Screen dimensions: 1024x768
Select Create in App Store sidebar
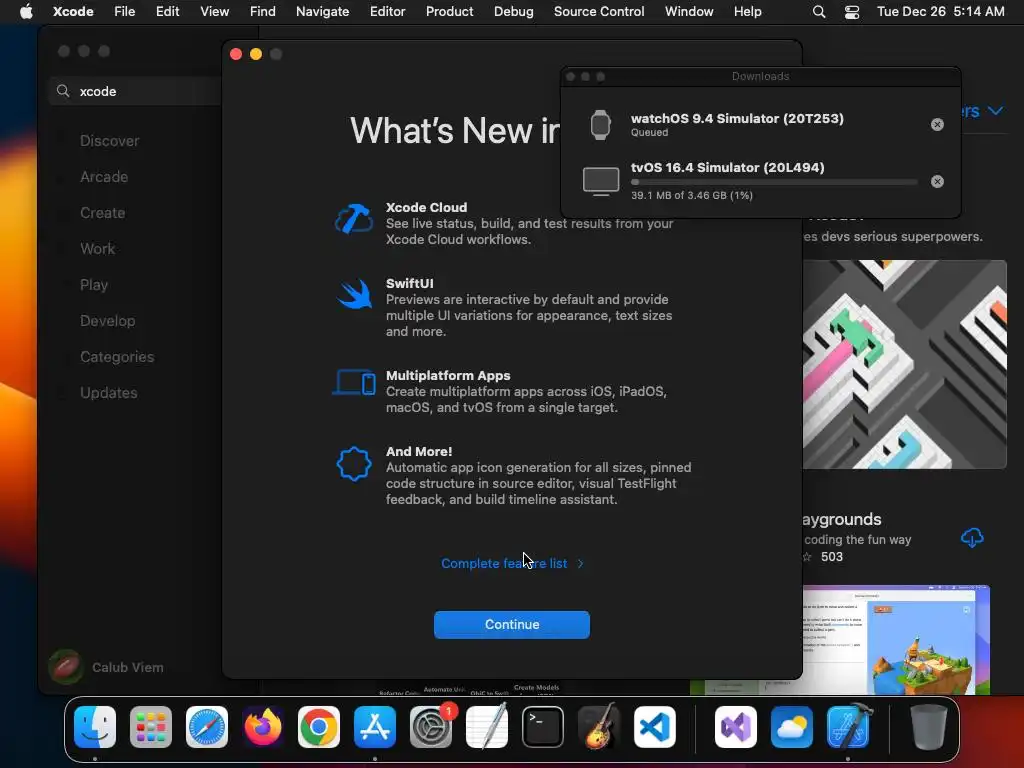(103, 212)
